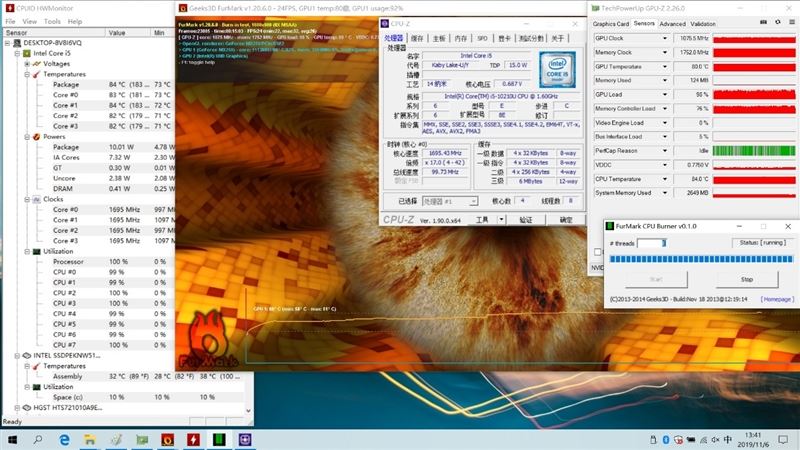Click HWMonitor scrollbar down arrow
The width and height of the screenshot is (800, 450).
[x=248, y=410]
